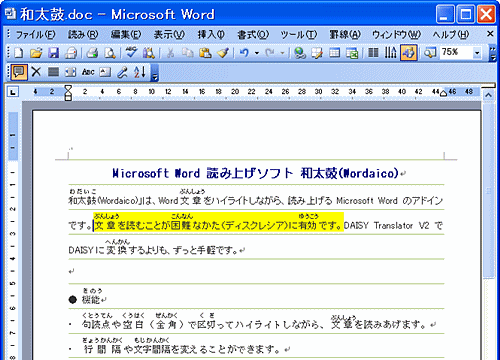The height and width of the screenshot is (360, 500).
Task: Expand the Standard toolbar options at the right end
Action: 493,53
